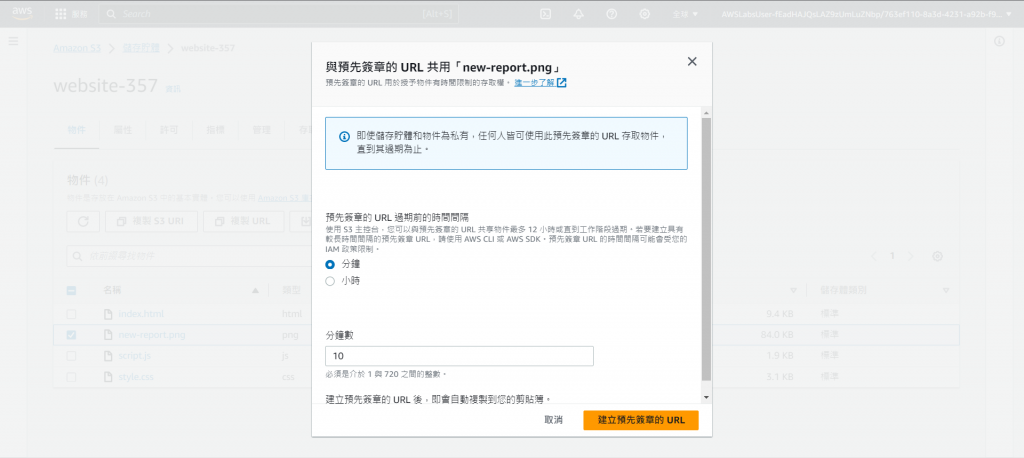Open the help question mark icon

(x=612, y=14)
